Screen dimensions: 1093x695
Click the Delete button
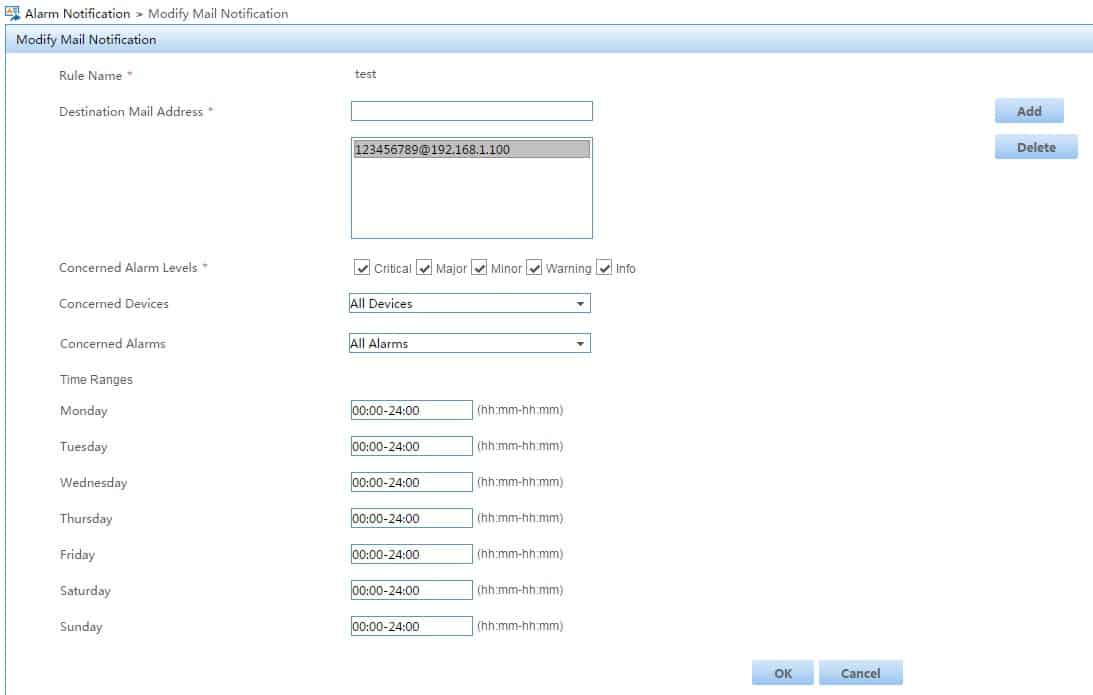(1036, 147)
